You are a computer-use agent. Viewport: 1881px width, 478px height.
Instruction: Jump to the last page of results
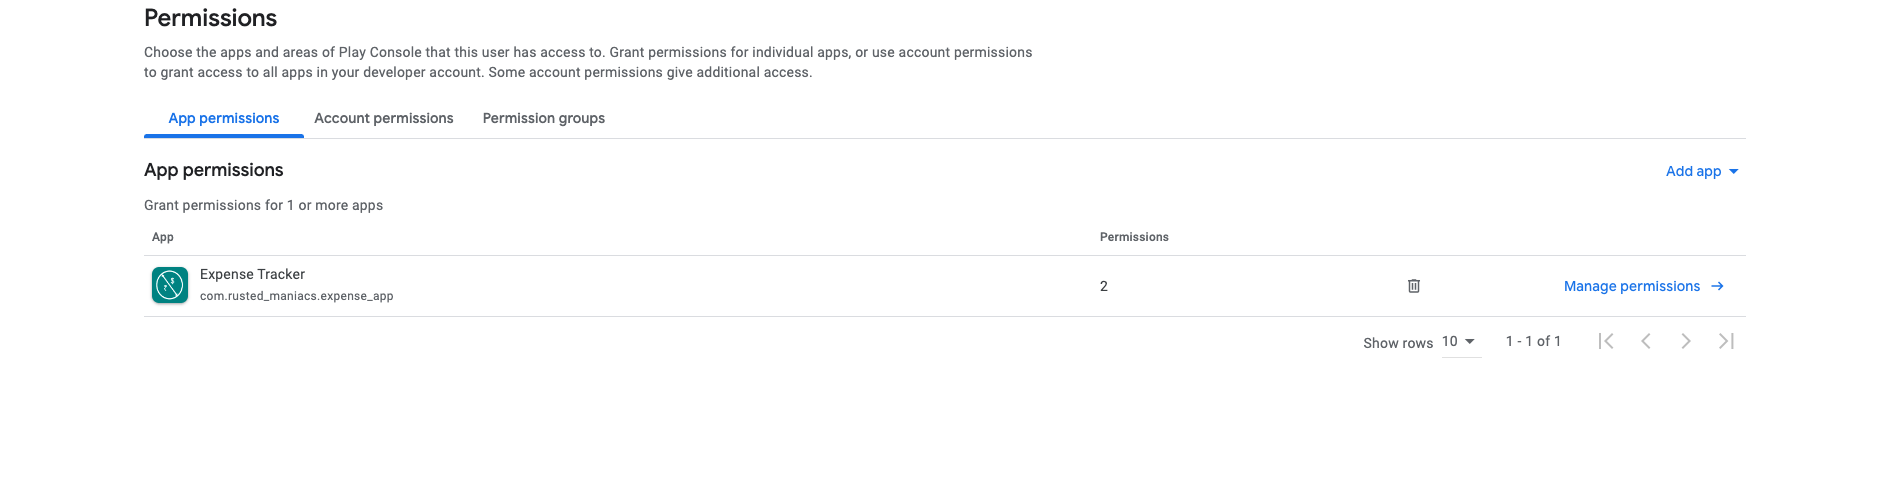pyautogui.click(x=1726, y=341)
